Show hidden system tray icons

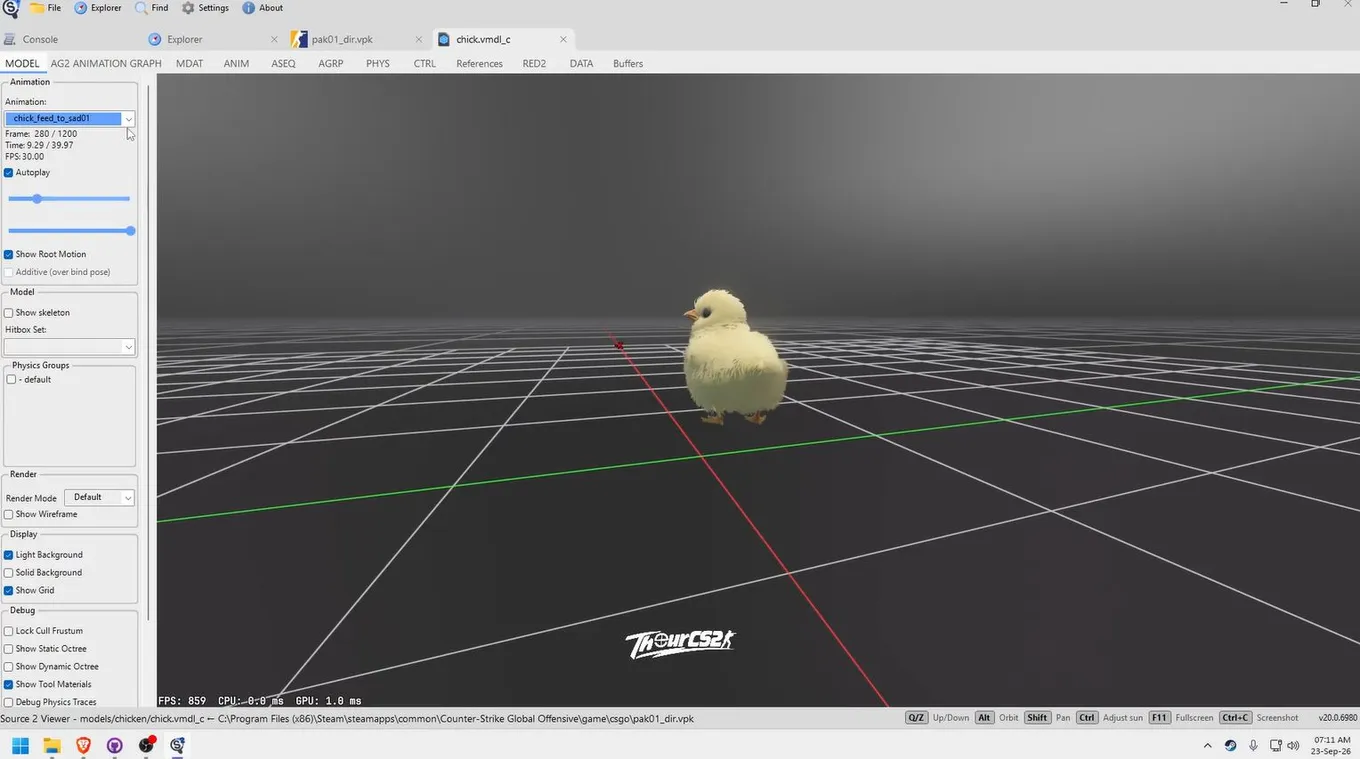point(1207,746)
